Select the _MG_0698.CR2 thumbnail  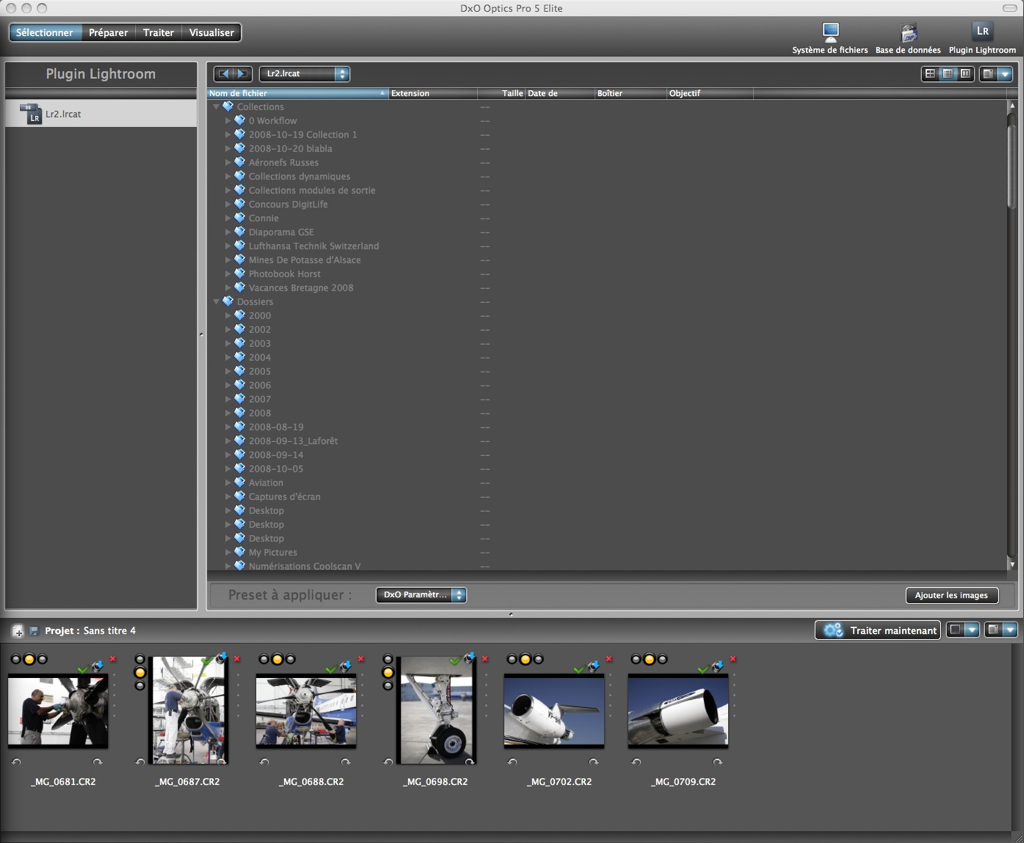pyautogui.click(x=436, y=710)
